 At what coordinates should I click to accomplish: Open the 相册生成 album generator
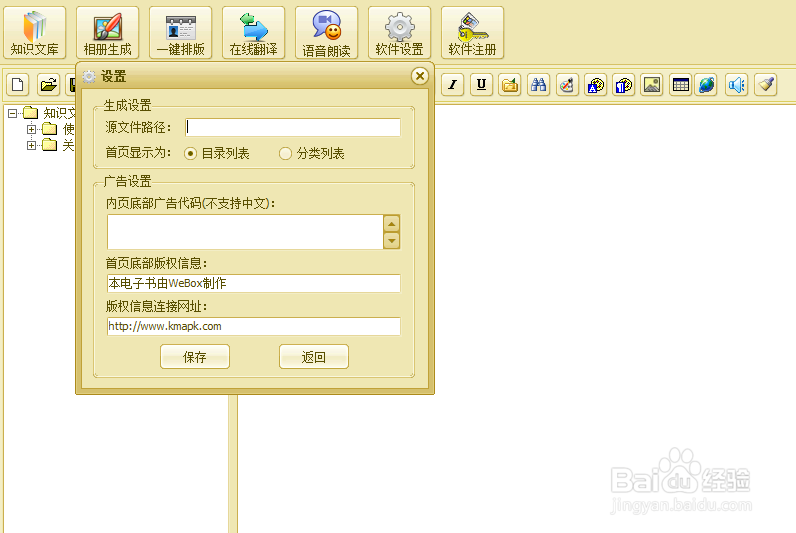[107, 33]
